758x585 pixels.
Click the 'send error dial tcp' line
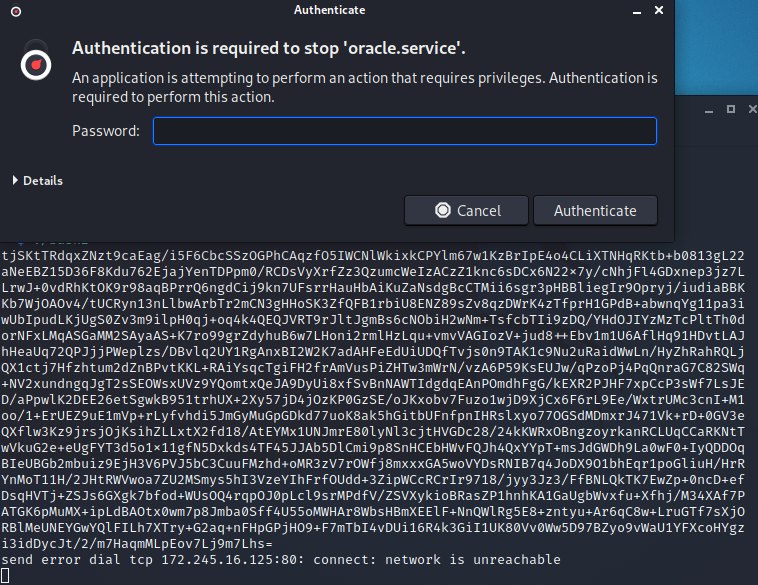[x=281, y=560]
